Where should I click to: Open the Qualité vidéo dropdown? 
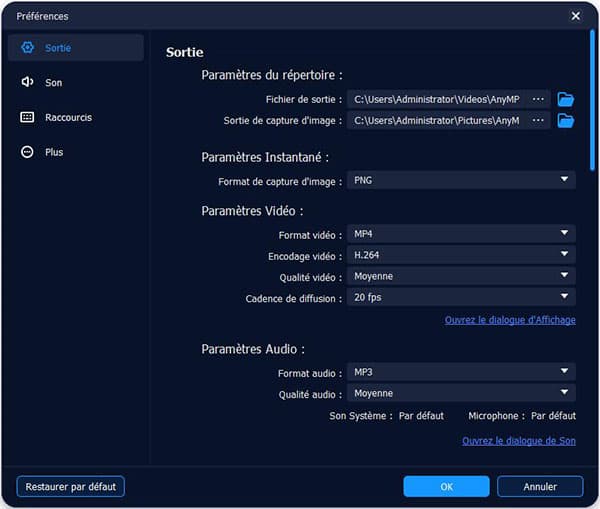[x=461, y=276]
